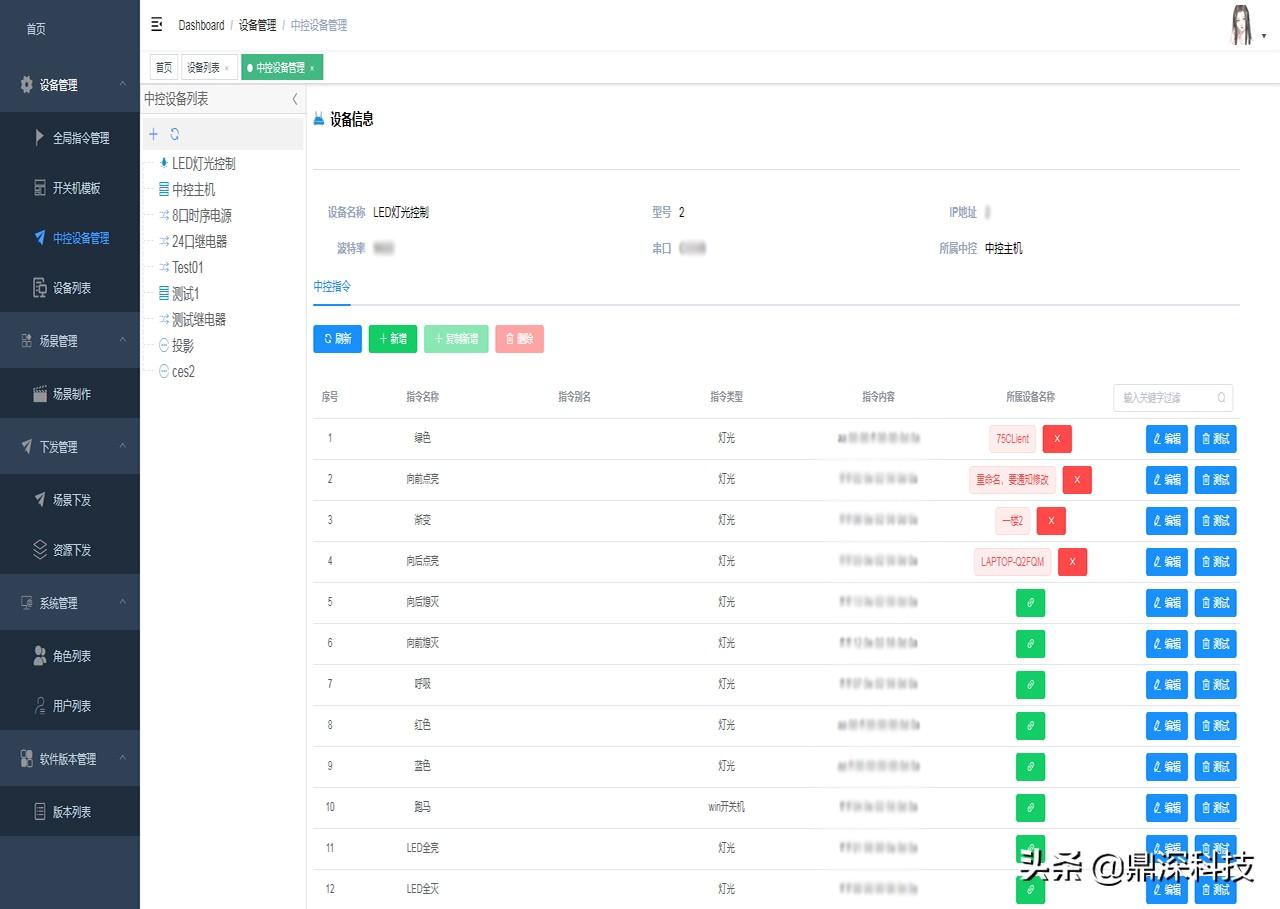
Task: Refresh the central control device list
Action: pyautogui.click(x=175, y=134)
